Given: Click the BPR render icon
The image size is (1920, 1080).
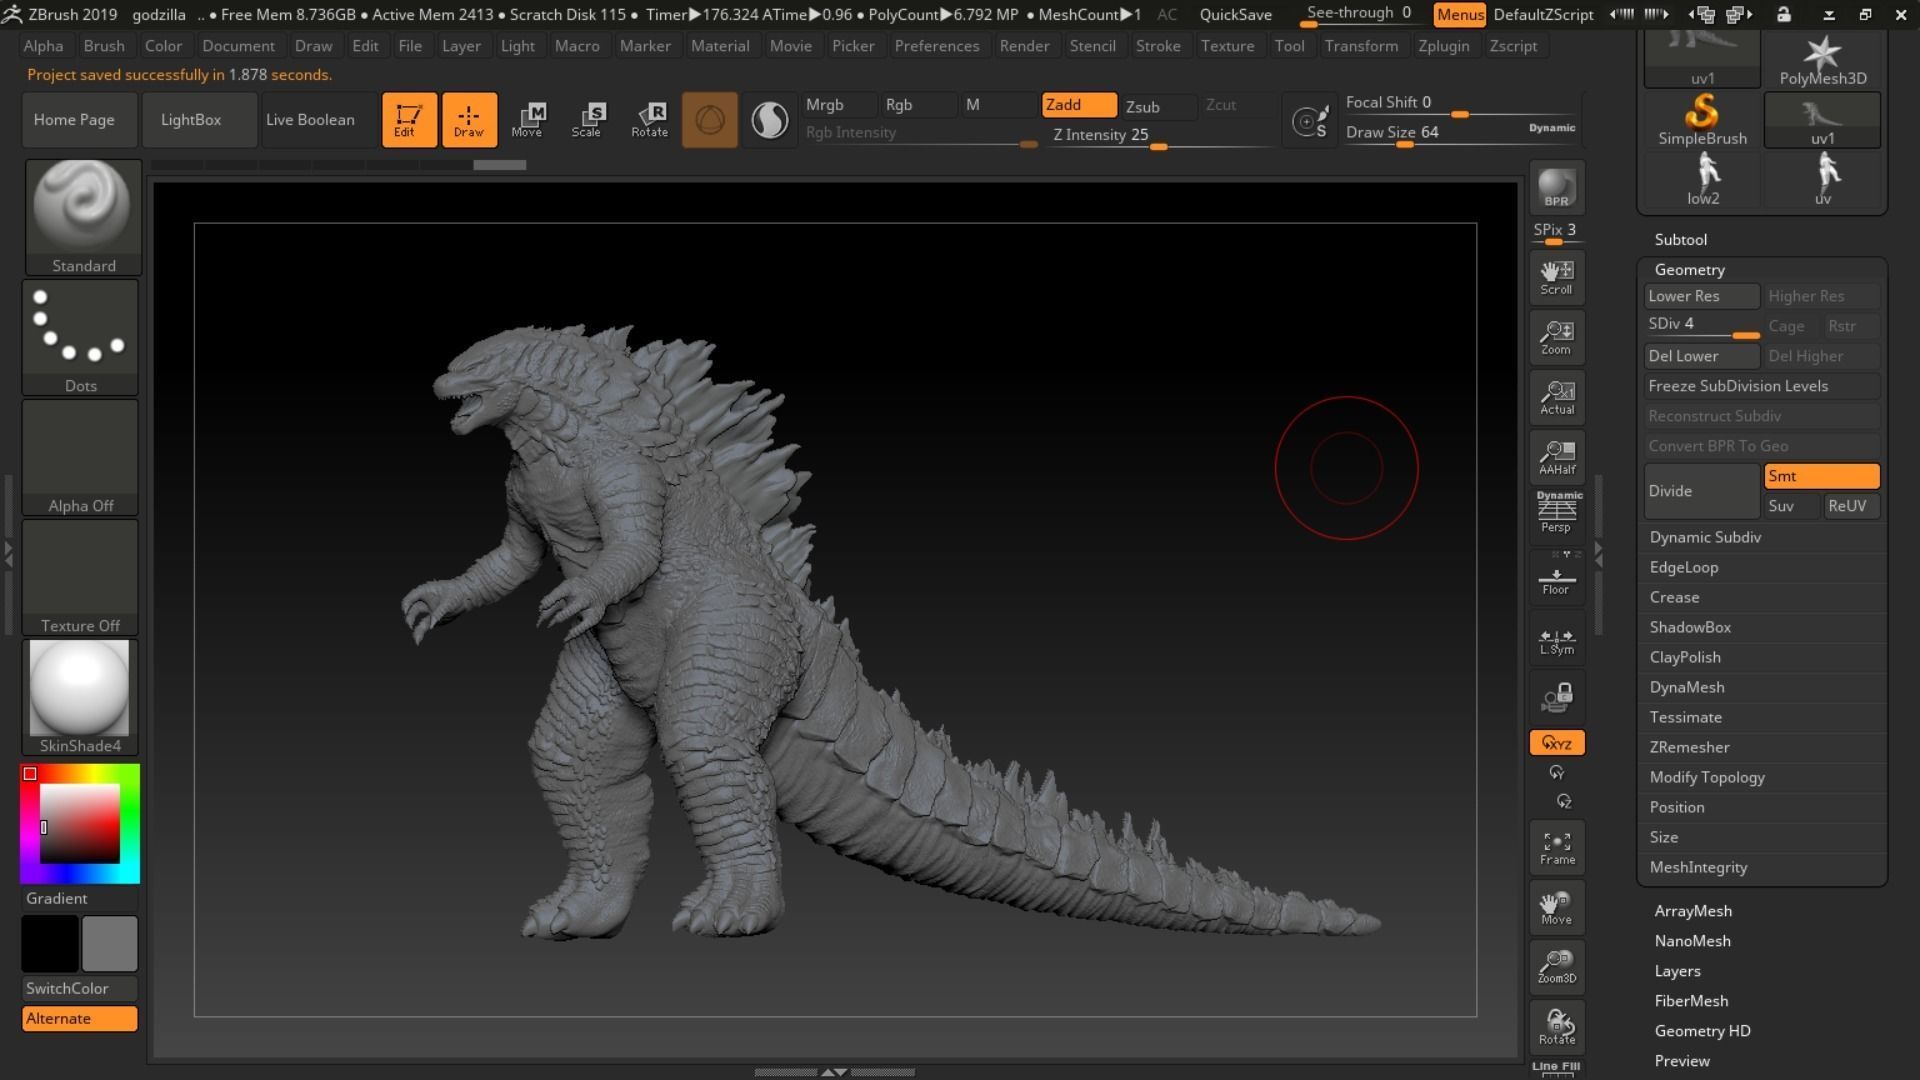Looking at the screenshot, I should (x=1557, y=187).
